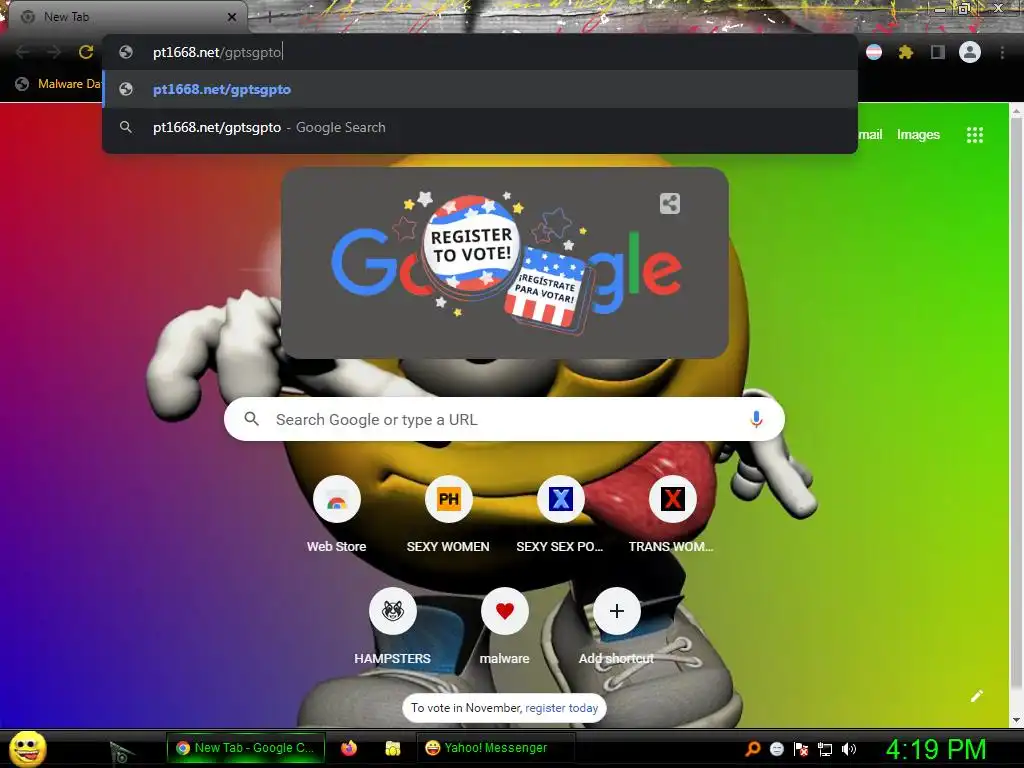Select the pt1668.net/gptsgpto URL suggestion
Image resolution: width=1024 pixels, height=768 pixels.
point(480,89)
